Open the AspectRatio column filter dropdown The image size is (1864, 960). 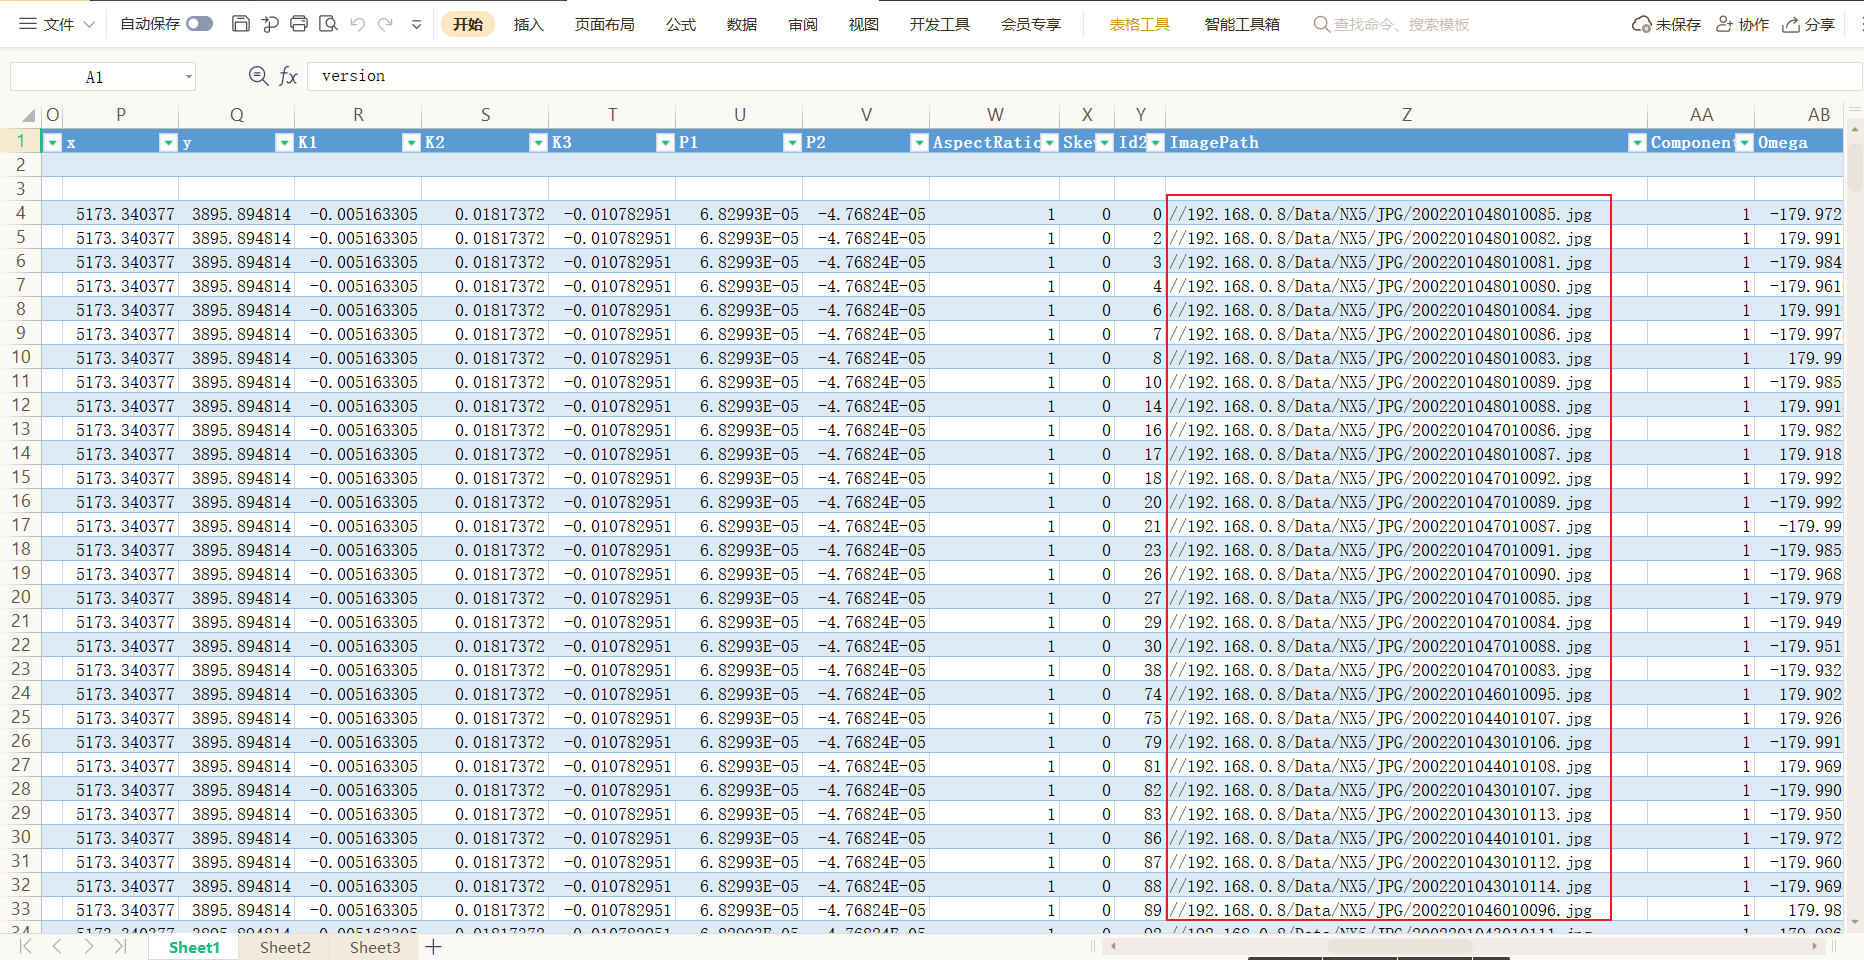click(x=1050, y=143)
